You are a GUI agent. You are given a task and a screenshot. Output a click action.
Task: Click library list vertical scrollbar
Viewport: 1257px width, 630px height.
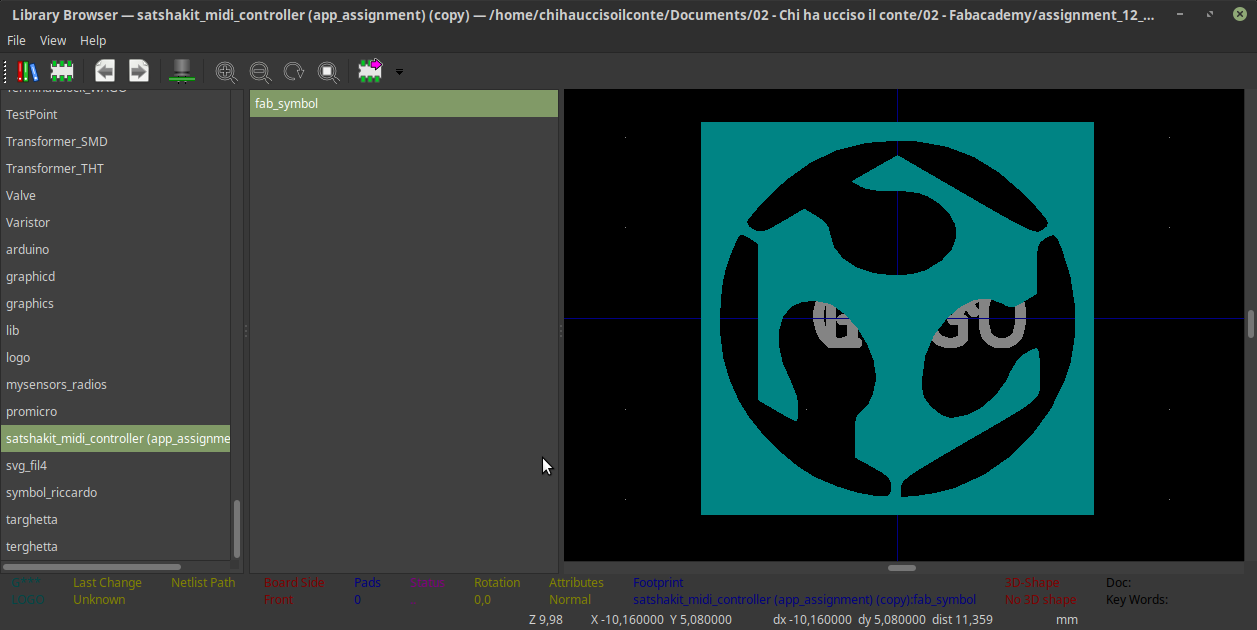click(x=237, y=528)
